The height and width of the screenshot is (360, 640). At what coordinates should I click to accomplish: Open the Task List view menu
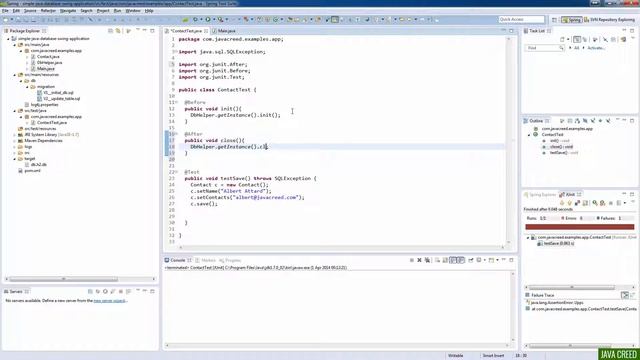633,38
